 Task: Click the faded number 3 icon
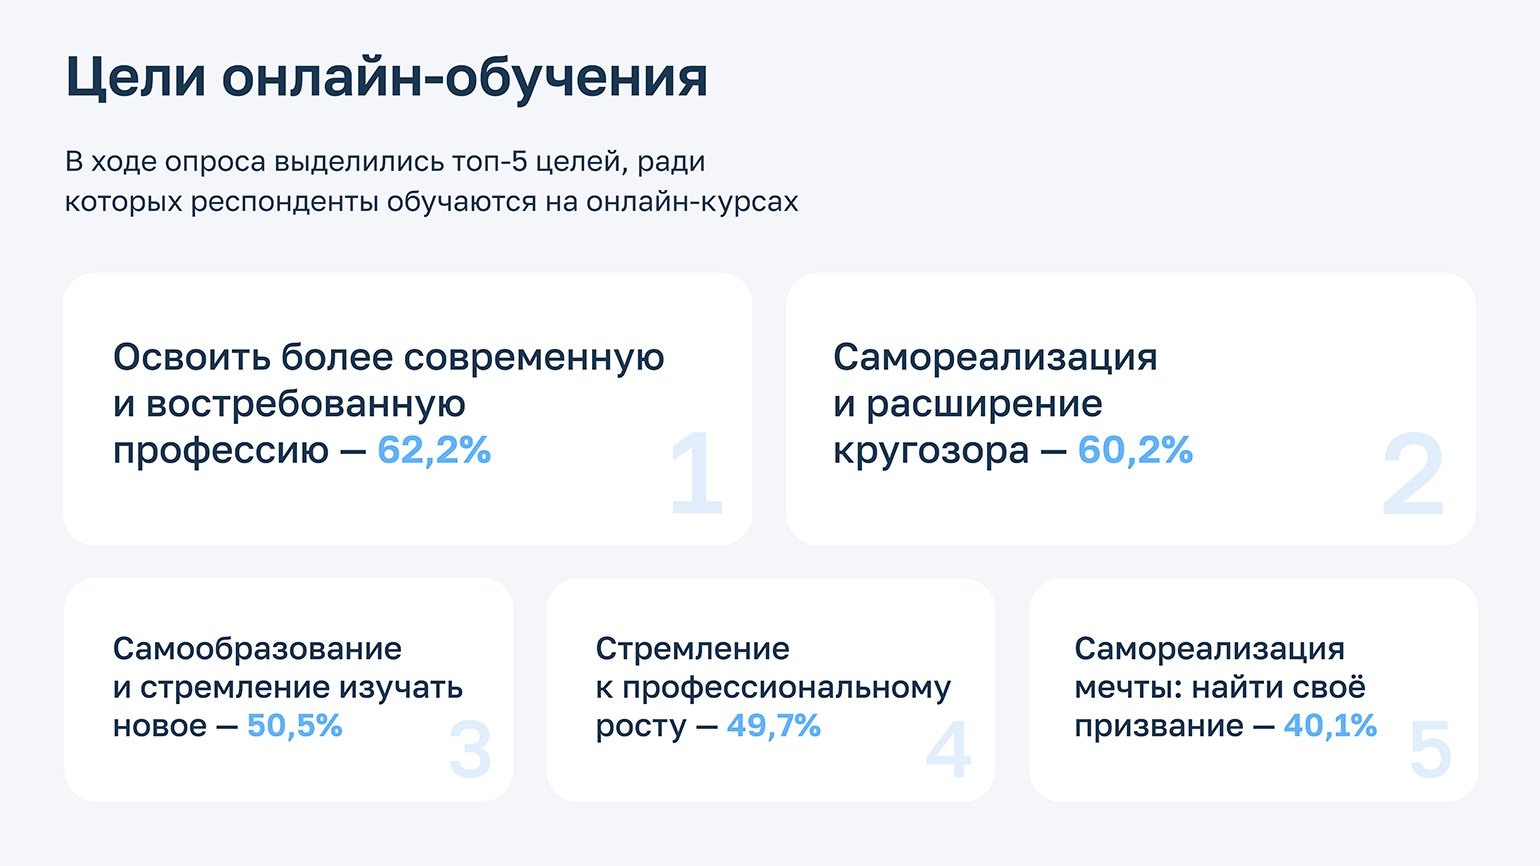(470, 749)
